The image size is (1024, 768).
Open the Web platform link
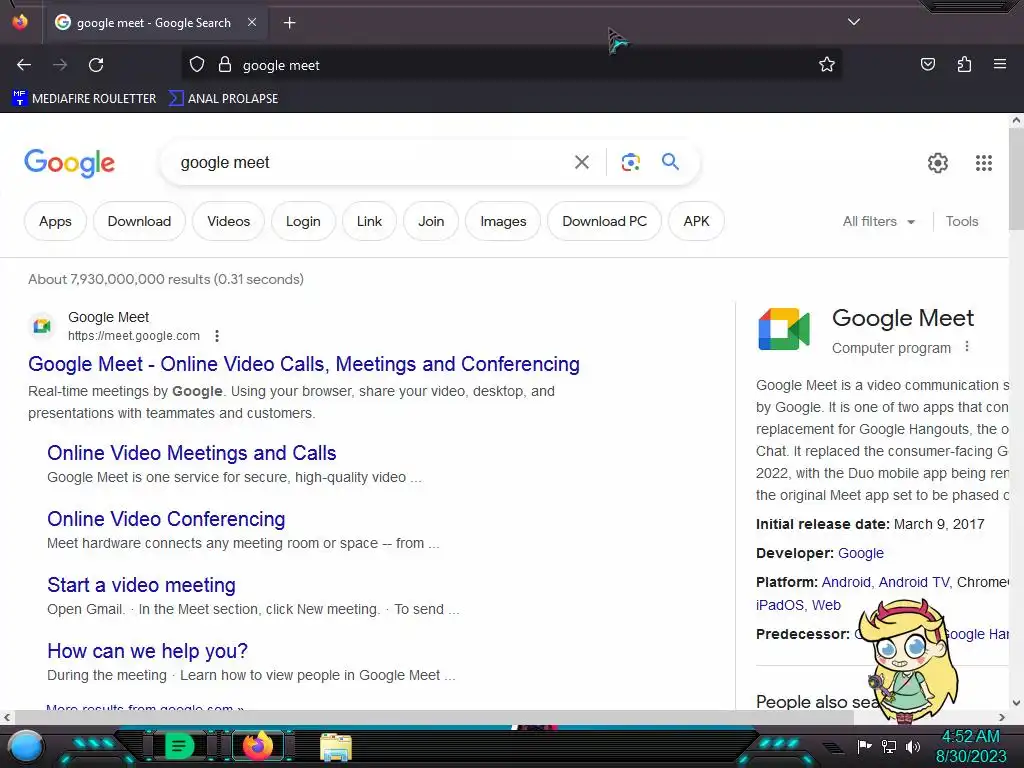point(826,605)
